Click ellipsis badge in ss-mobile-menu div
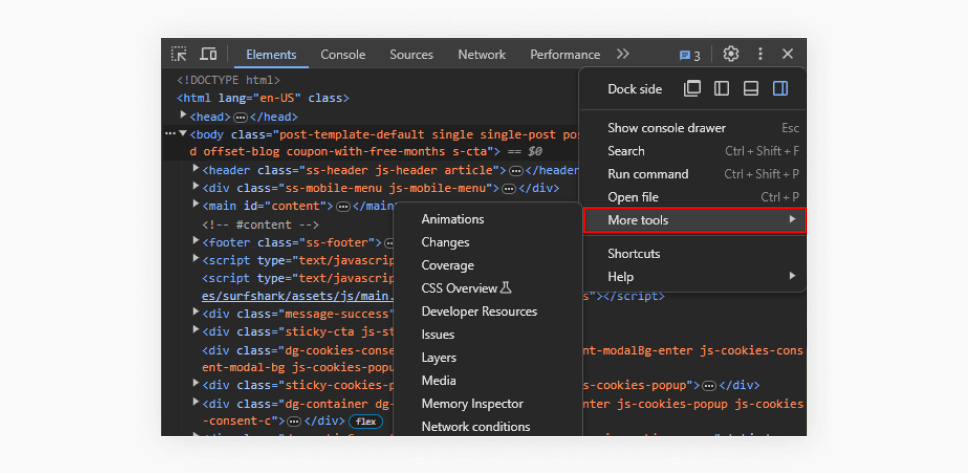Image resolution: width=968 pixels, height=473 pixels. point(509,189)
